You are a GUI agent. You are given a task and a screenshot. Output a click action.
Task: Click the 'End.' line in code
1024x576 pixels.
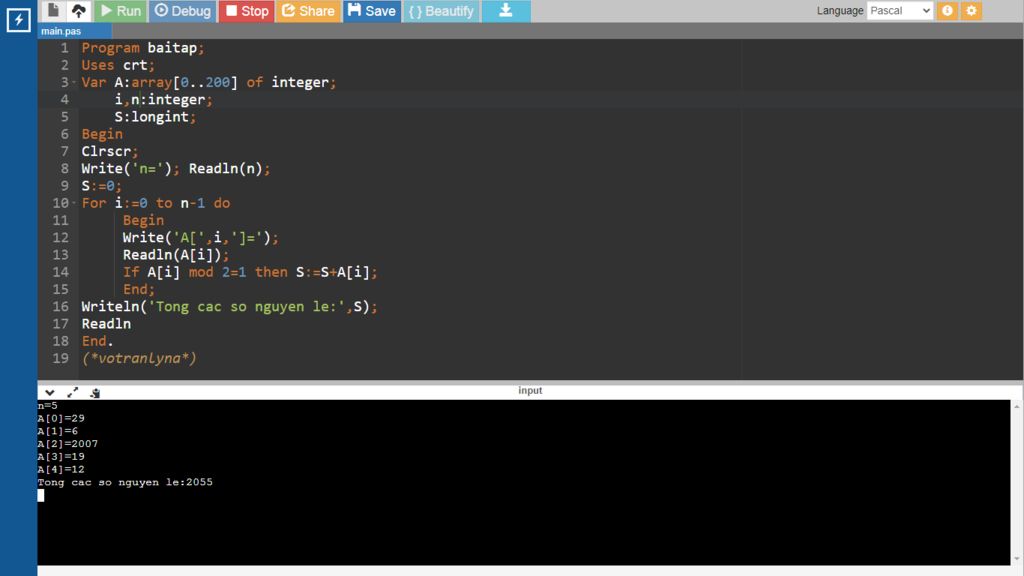click(97, 341)
